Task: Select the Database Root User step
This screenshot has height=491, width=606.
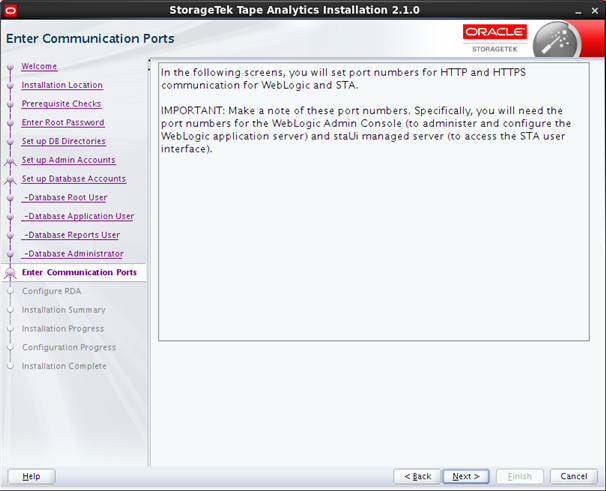Action: point(65,198)
